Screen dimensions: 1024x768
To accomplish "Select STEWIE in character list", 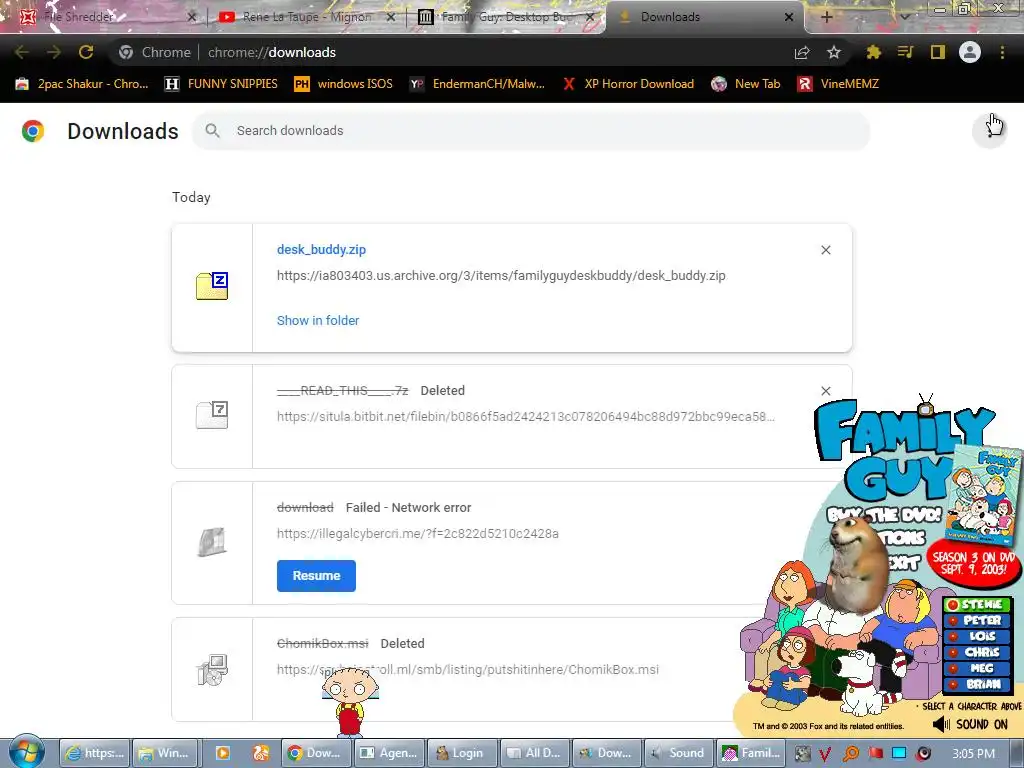I will pyautogui.click(x=977, y=605).
